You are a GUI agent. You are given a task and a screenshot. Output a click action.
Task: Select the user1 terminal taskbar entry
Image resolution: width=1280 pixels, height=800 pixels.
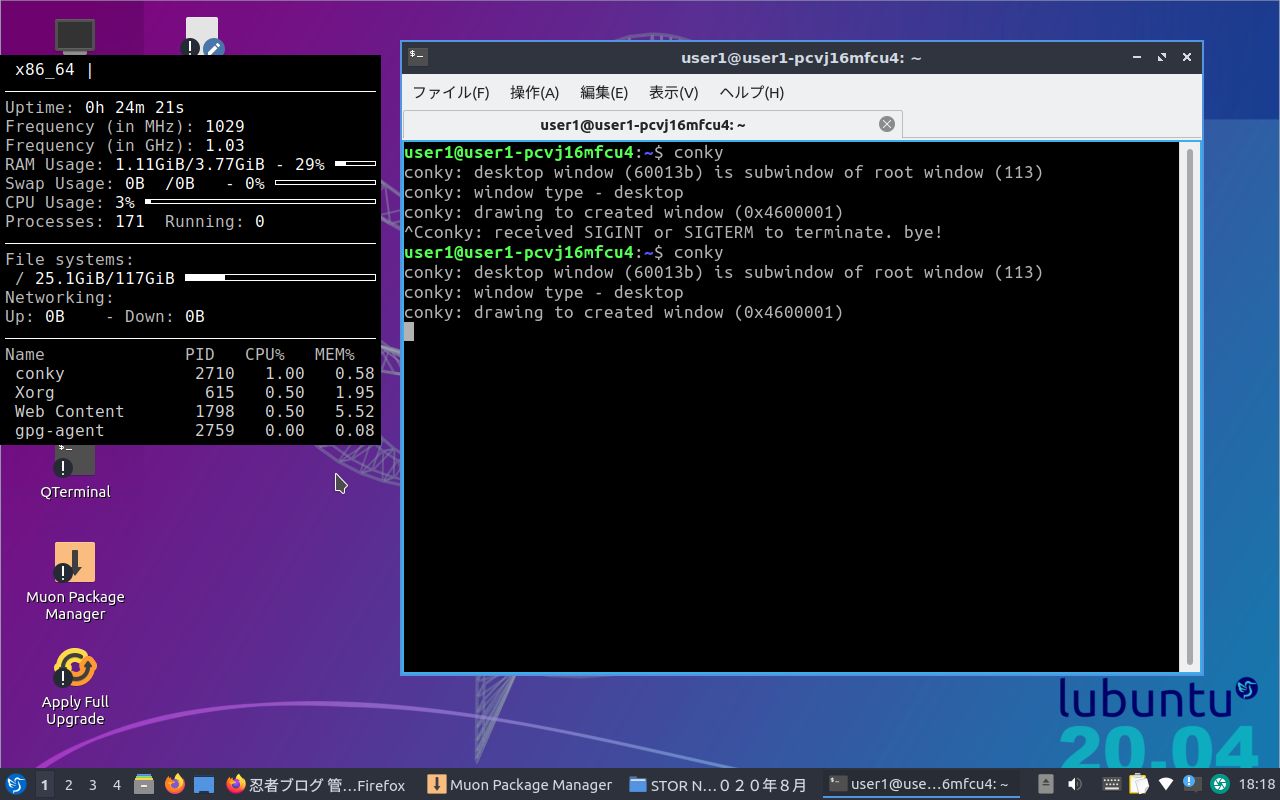coord(920,785)
